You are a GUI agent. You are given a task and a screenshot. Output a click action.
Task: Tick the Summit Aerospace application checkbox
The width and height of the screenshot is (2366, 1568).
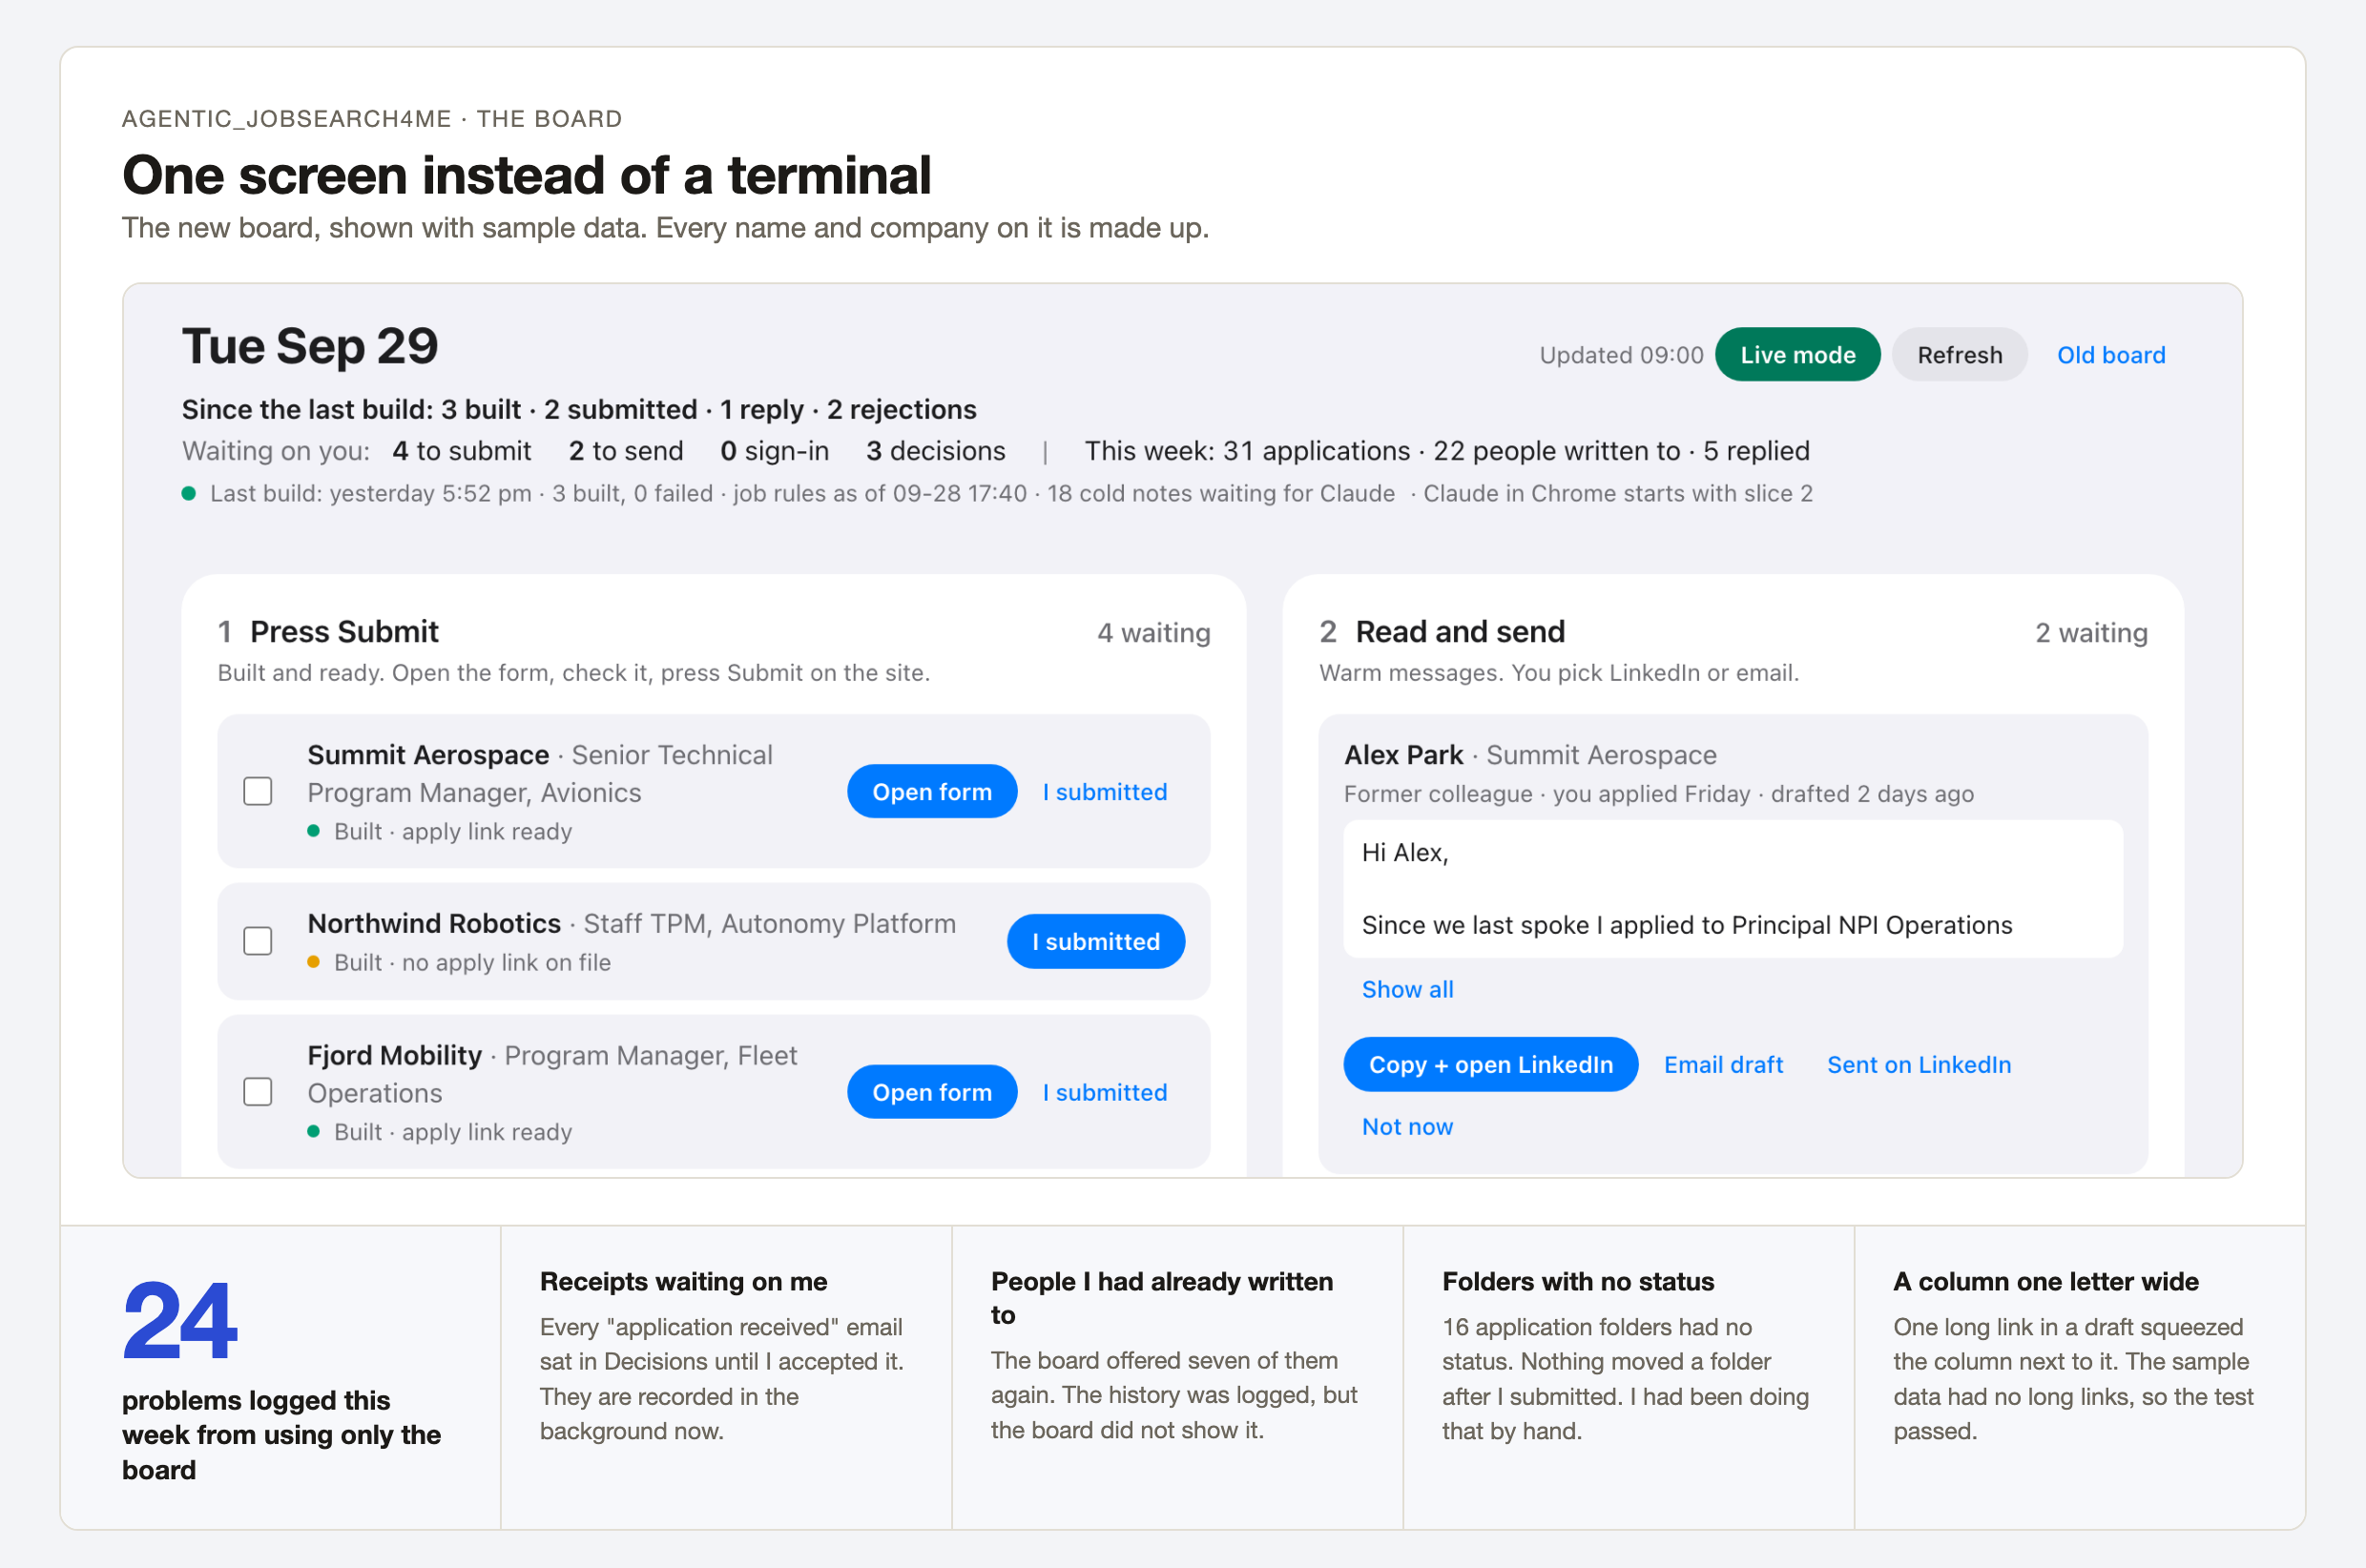click(258, 791)
